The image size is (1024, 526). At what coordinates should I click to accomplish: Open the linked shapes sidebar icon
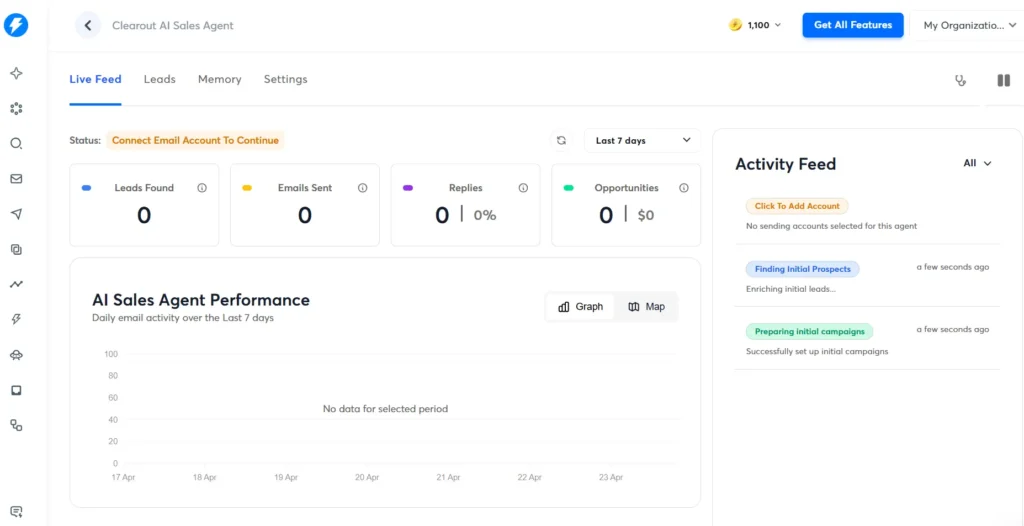coord(16,425)
